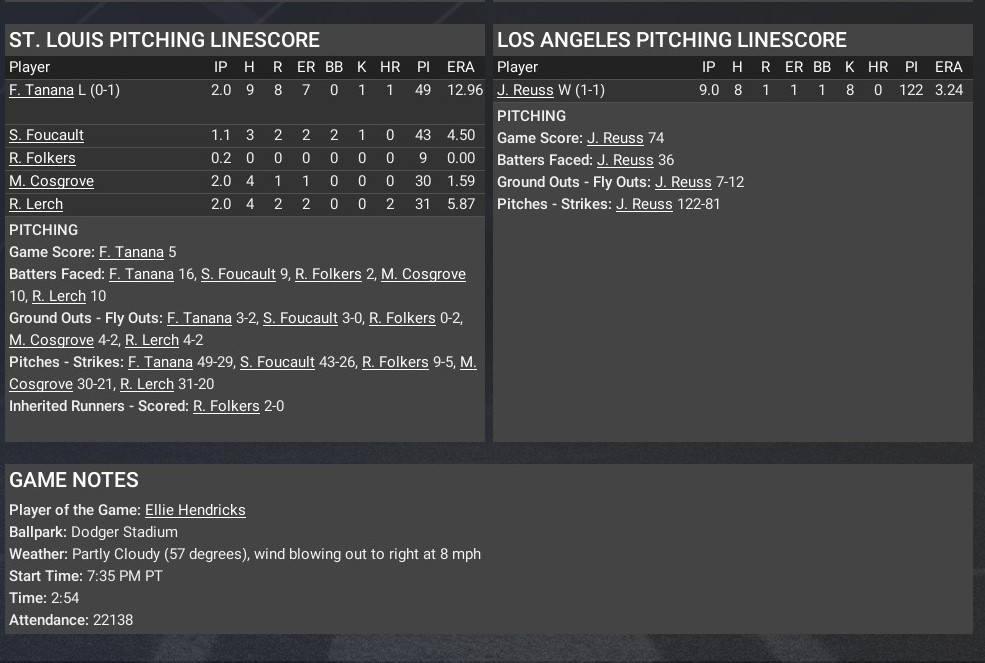Click R. Folkers in St. Louis Pitches - Strikes
Image resolution: width=985 pixels, height=663 pixels.
coord(395,362)
